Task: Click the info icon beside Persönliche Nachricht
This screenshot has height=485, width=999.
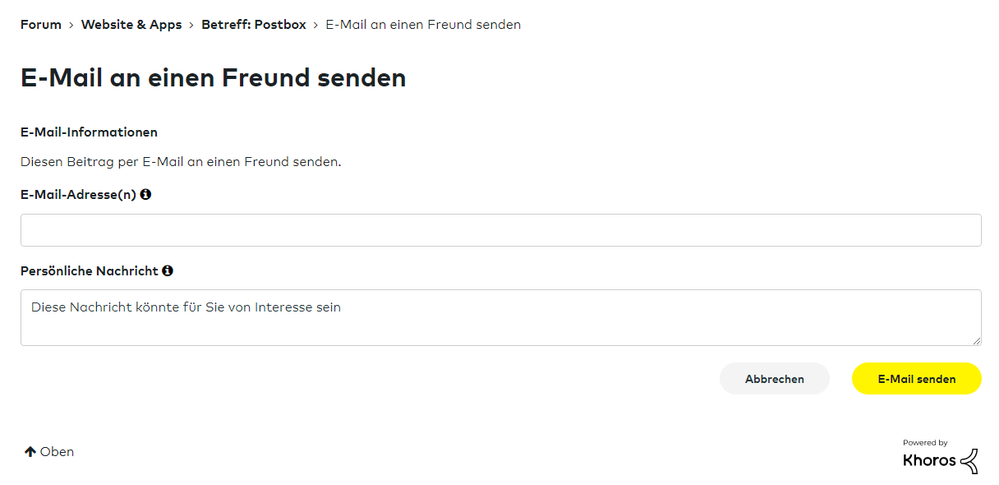Action: tap(167, 271)
